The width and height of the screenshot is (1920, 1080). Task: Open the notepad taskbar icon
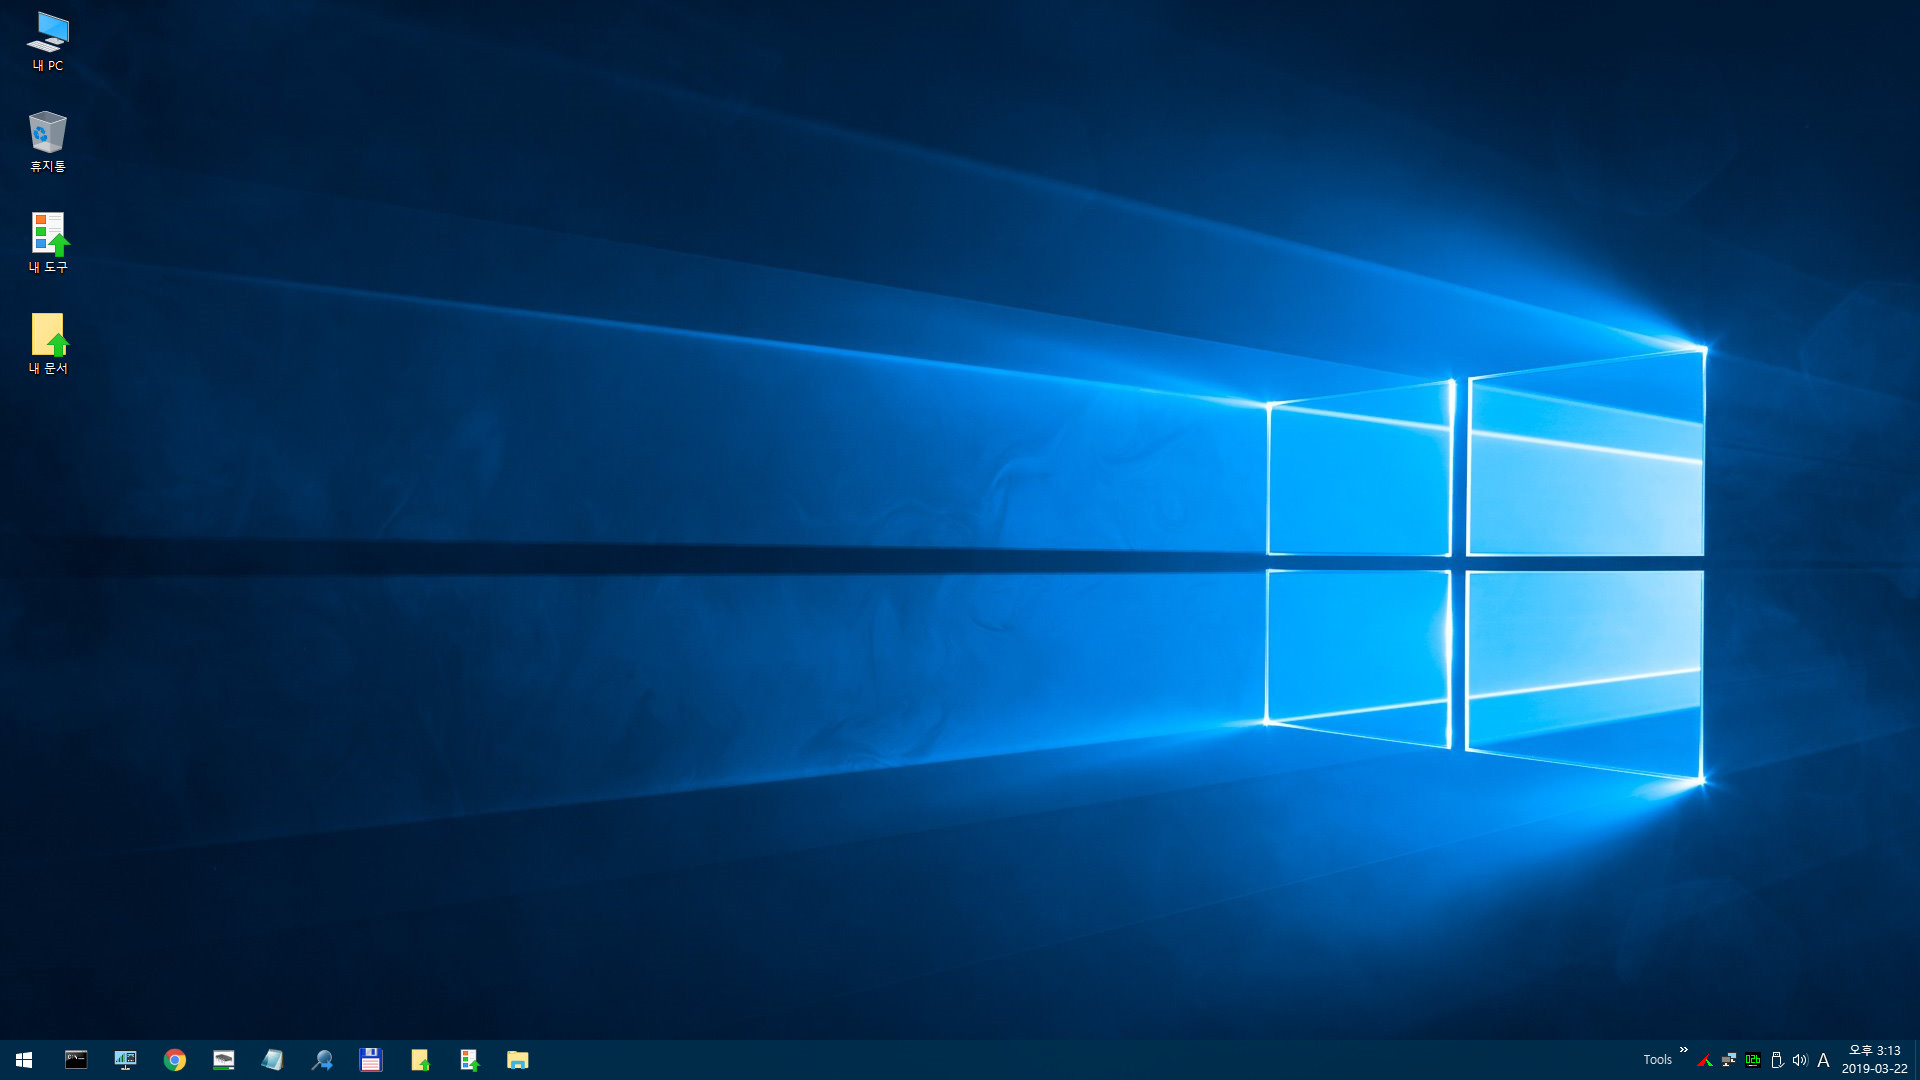272,1060
